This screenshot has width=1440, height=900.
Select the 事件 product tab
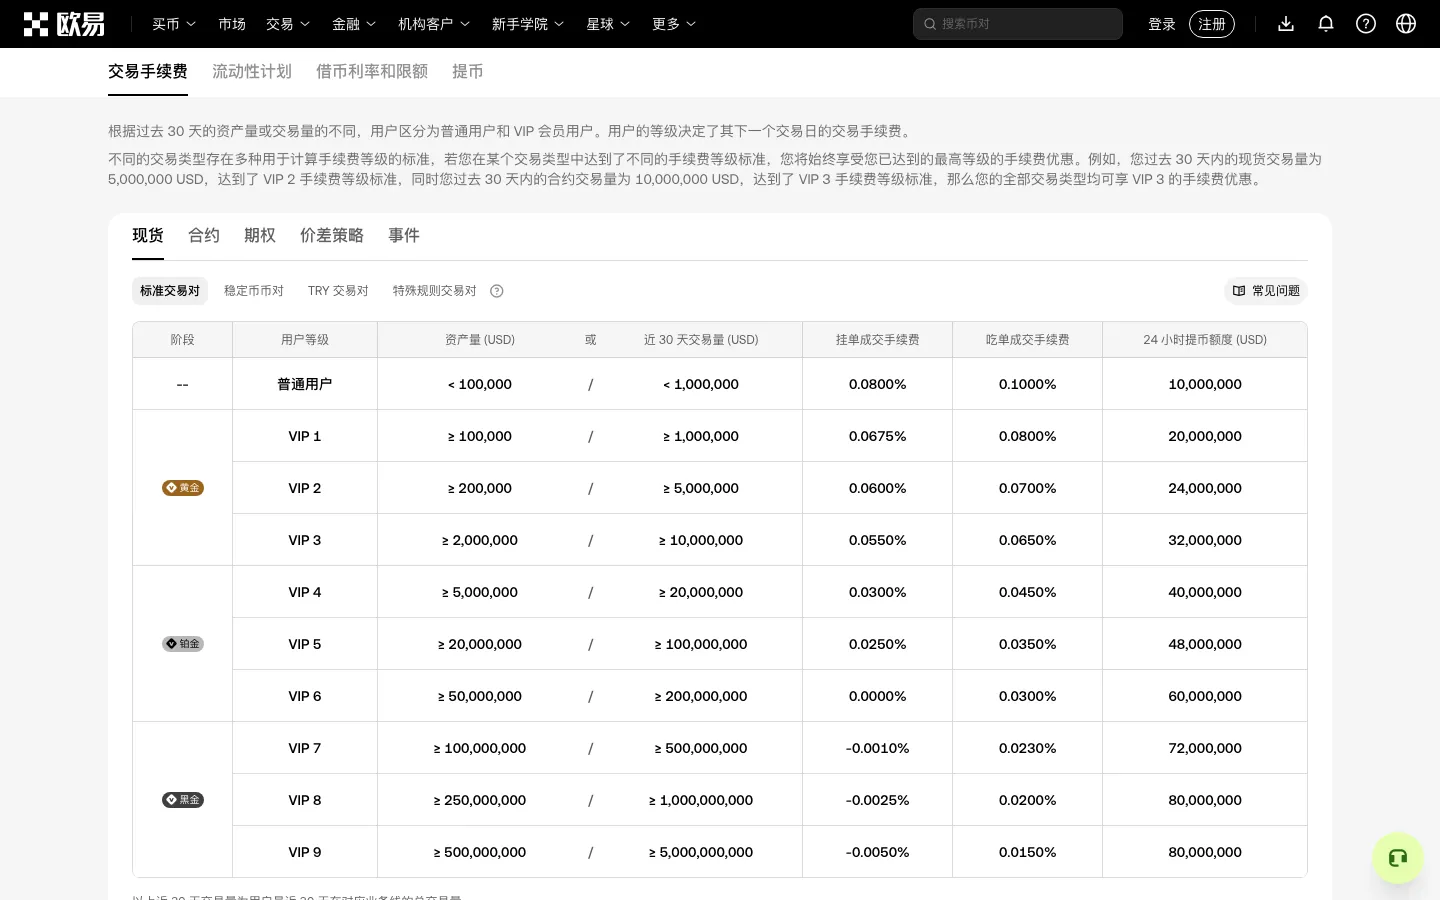pos(404,236)
